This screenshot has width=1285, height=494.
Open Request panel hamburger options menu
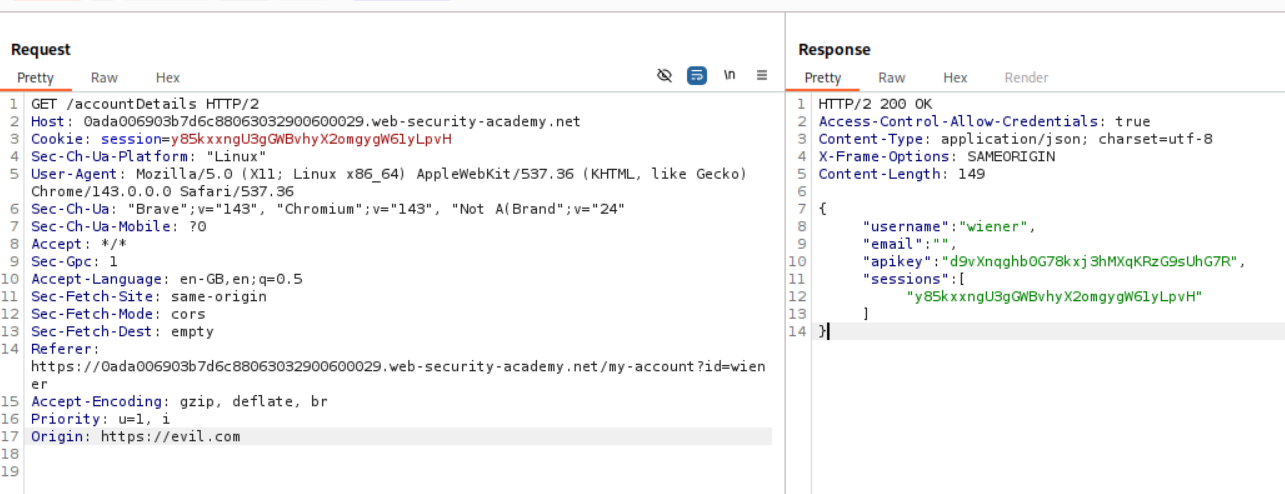762,75
